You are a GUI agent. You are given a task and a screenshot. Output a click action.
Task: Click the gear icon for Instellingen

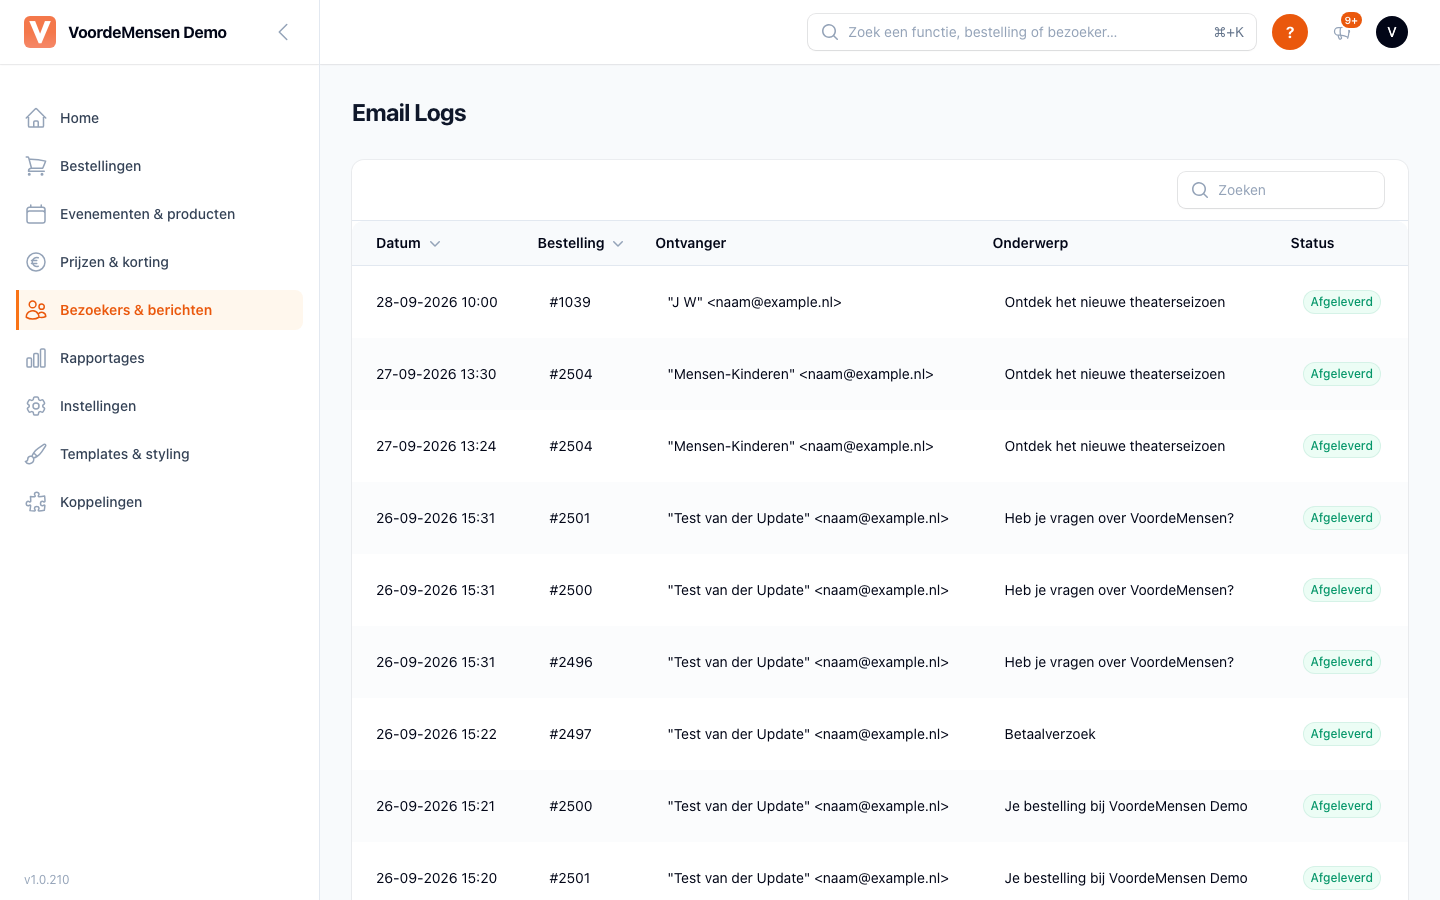click(x=36, y=406)
